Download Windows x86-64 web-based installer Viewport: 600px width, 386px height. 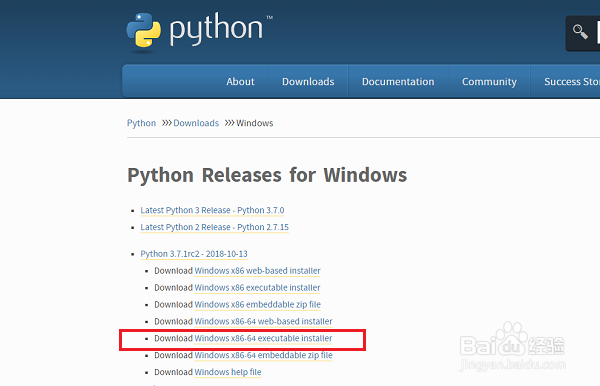(263, 321)
